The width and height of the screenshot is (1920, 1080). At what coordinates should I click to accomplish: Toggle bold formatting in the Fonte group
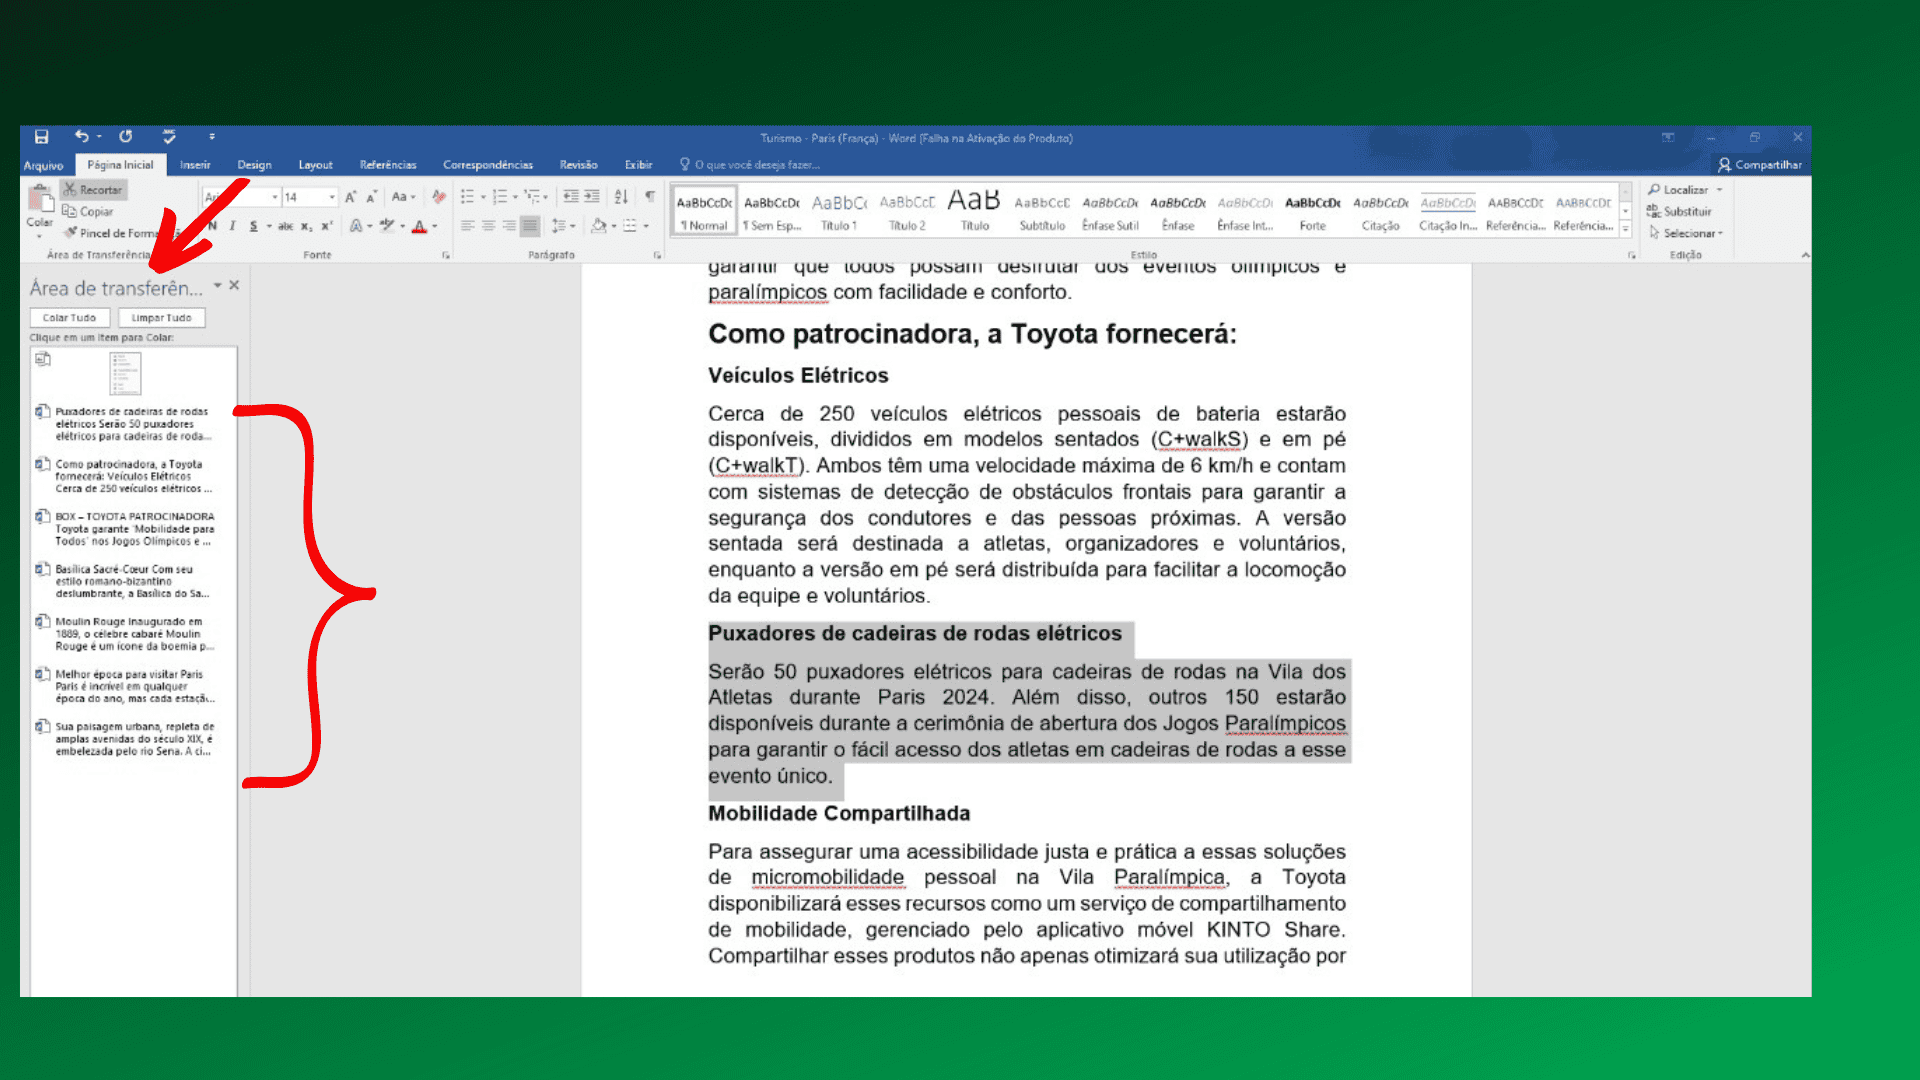click(x=213, y=227)
